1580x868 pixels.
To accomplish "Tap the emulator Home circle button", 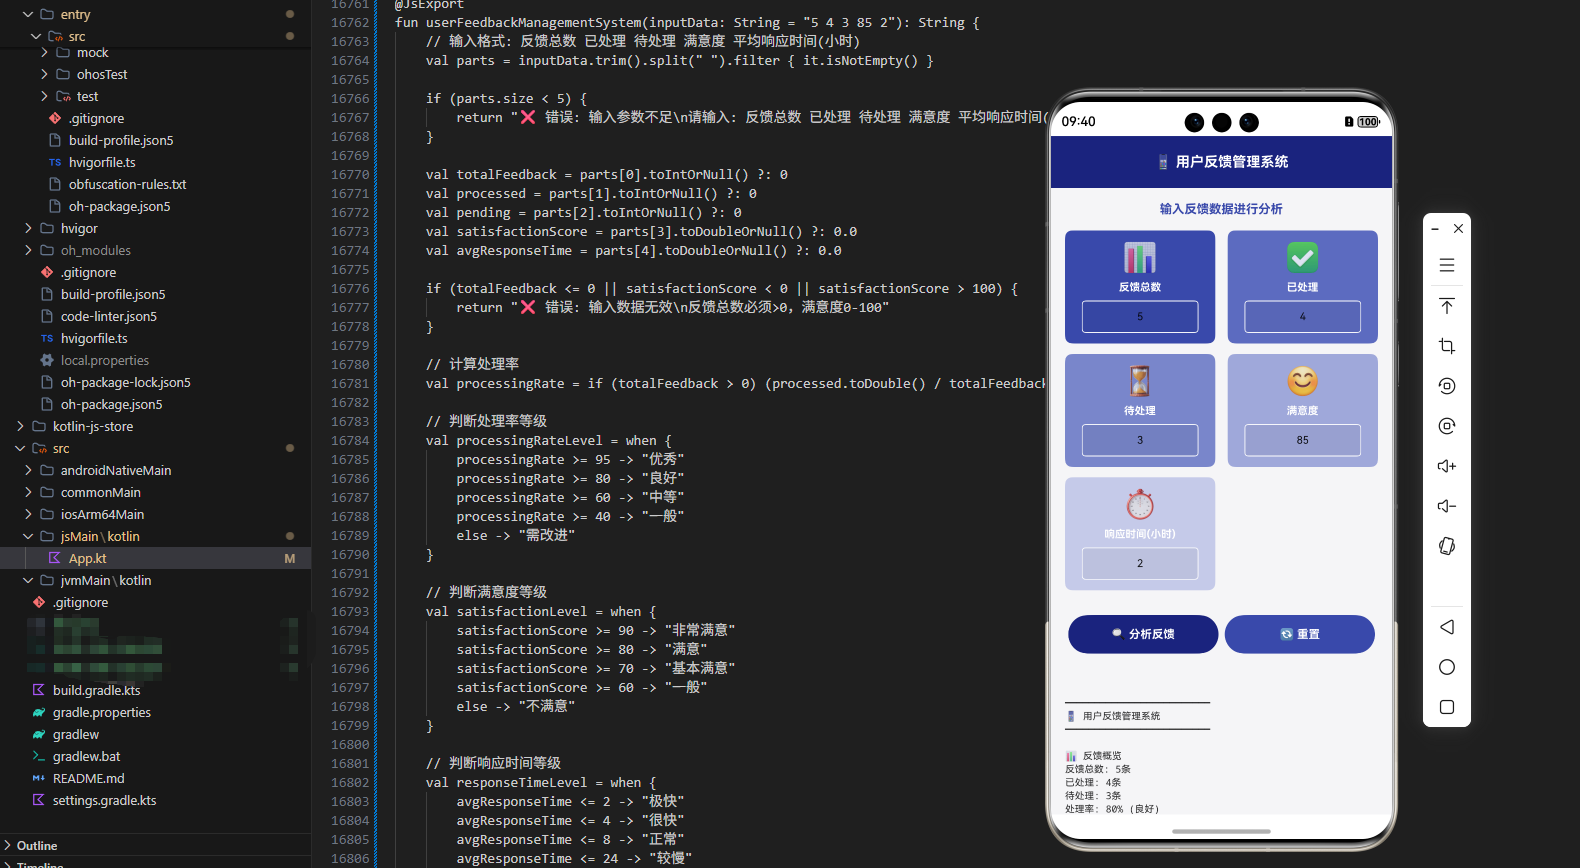I will pos(1446,667).
